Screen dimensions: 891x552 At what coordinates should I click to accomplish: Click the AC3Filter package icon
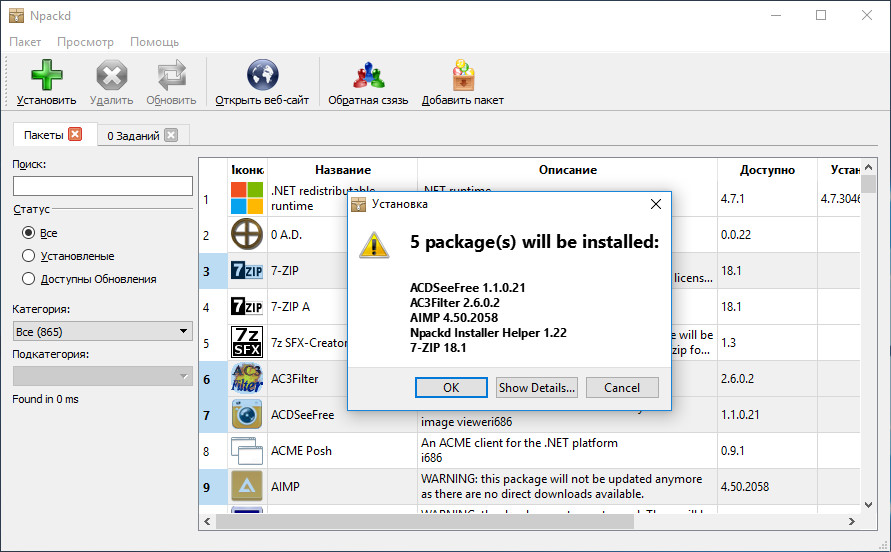[247, 379]
